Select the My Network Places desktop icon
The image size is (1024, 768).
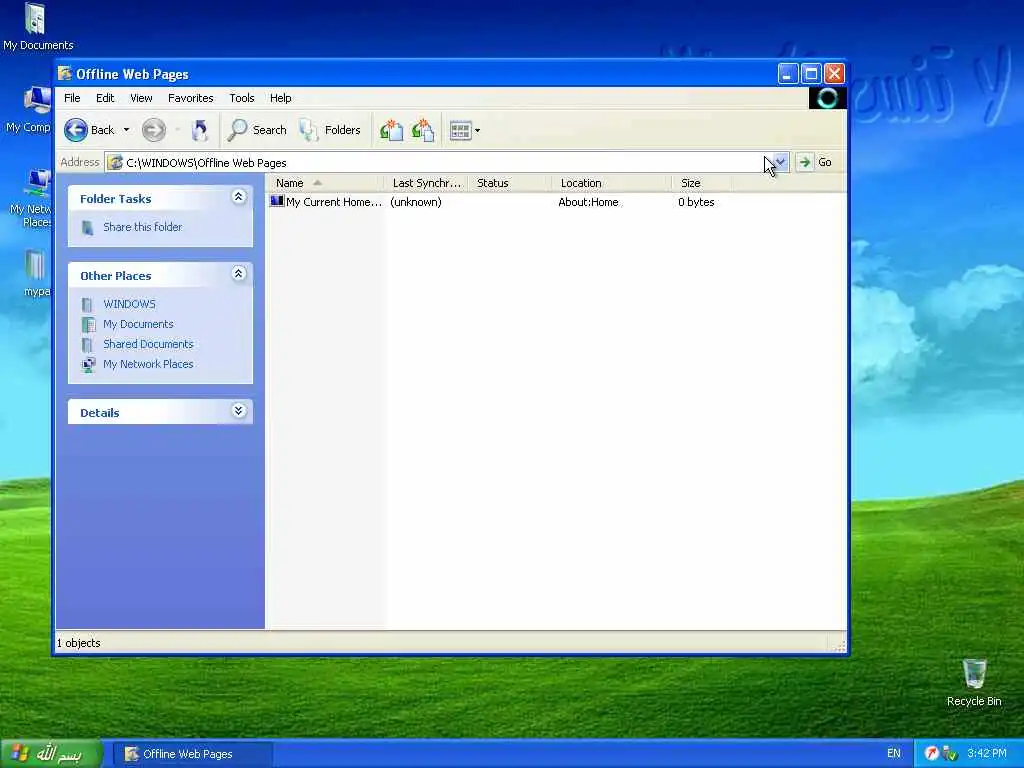point(29,198)
